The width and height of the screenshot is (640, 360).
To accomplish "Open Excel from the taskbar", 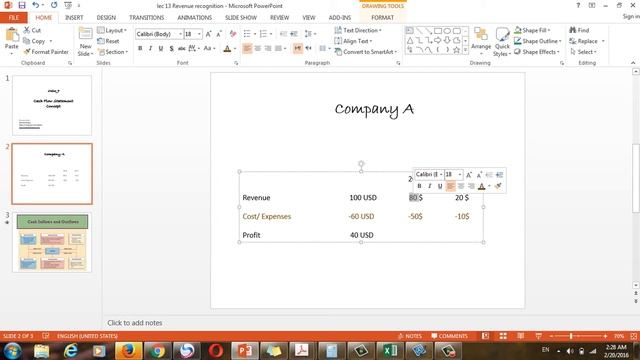I will 389,351.
